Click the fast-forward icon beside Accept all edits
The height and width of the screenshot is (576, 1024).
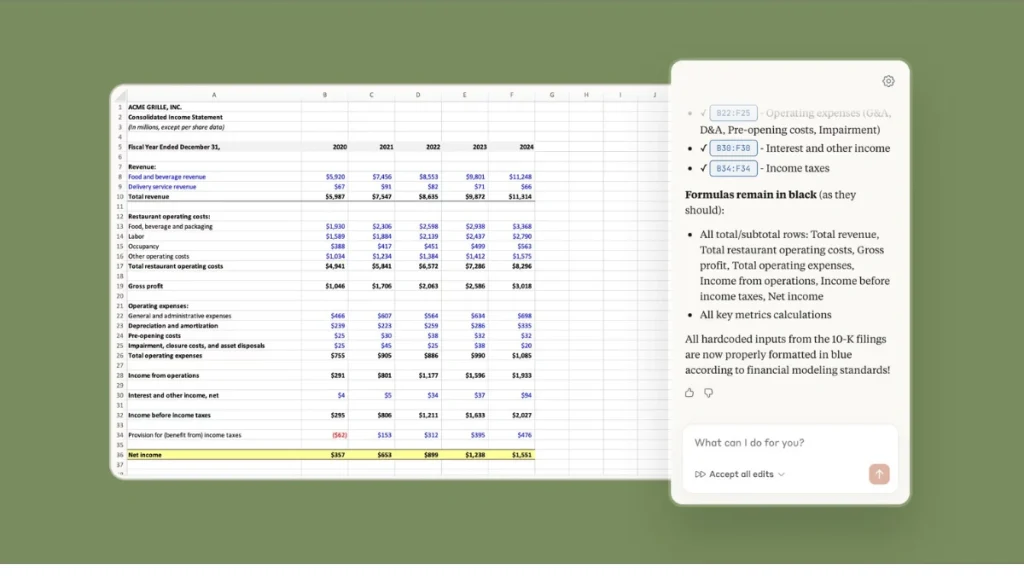(700, 474)
